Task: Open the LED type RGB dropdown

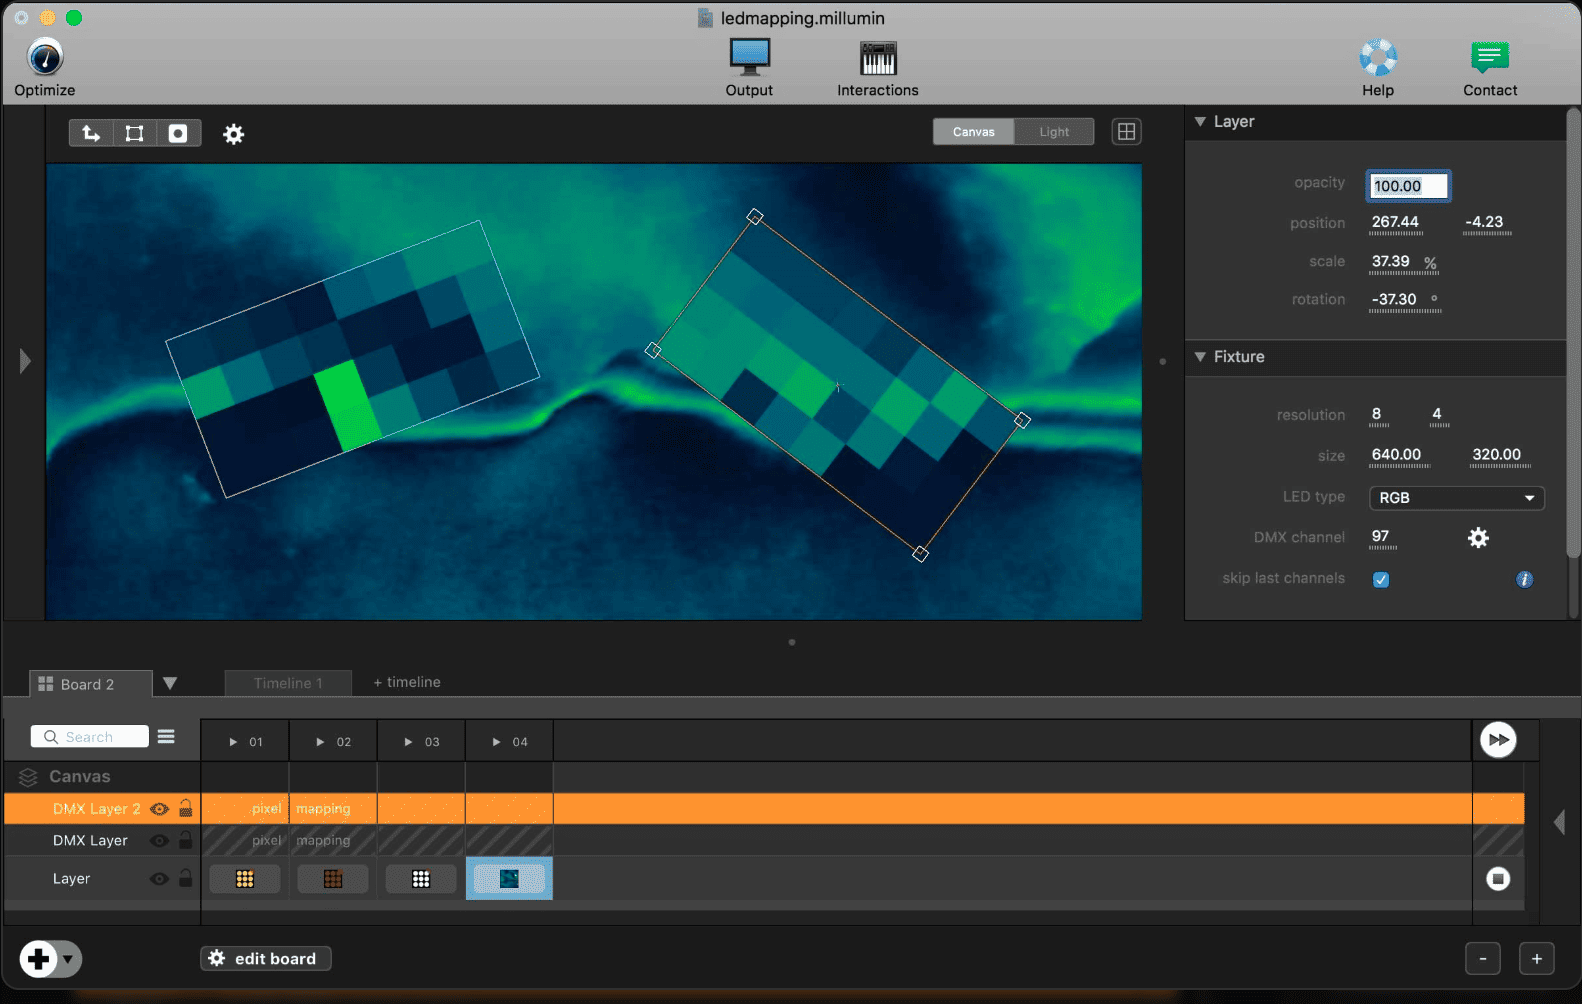Action: [x=1457, y=498]
